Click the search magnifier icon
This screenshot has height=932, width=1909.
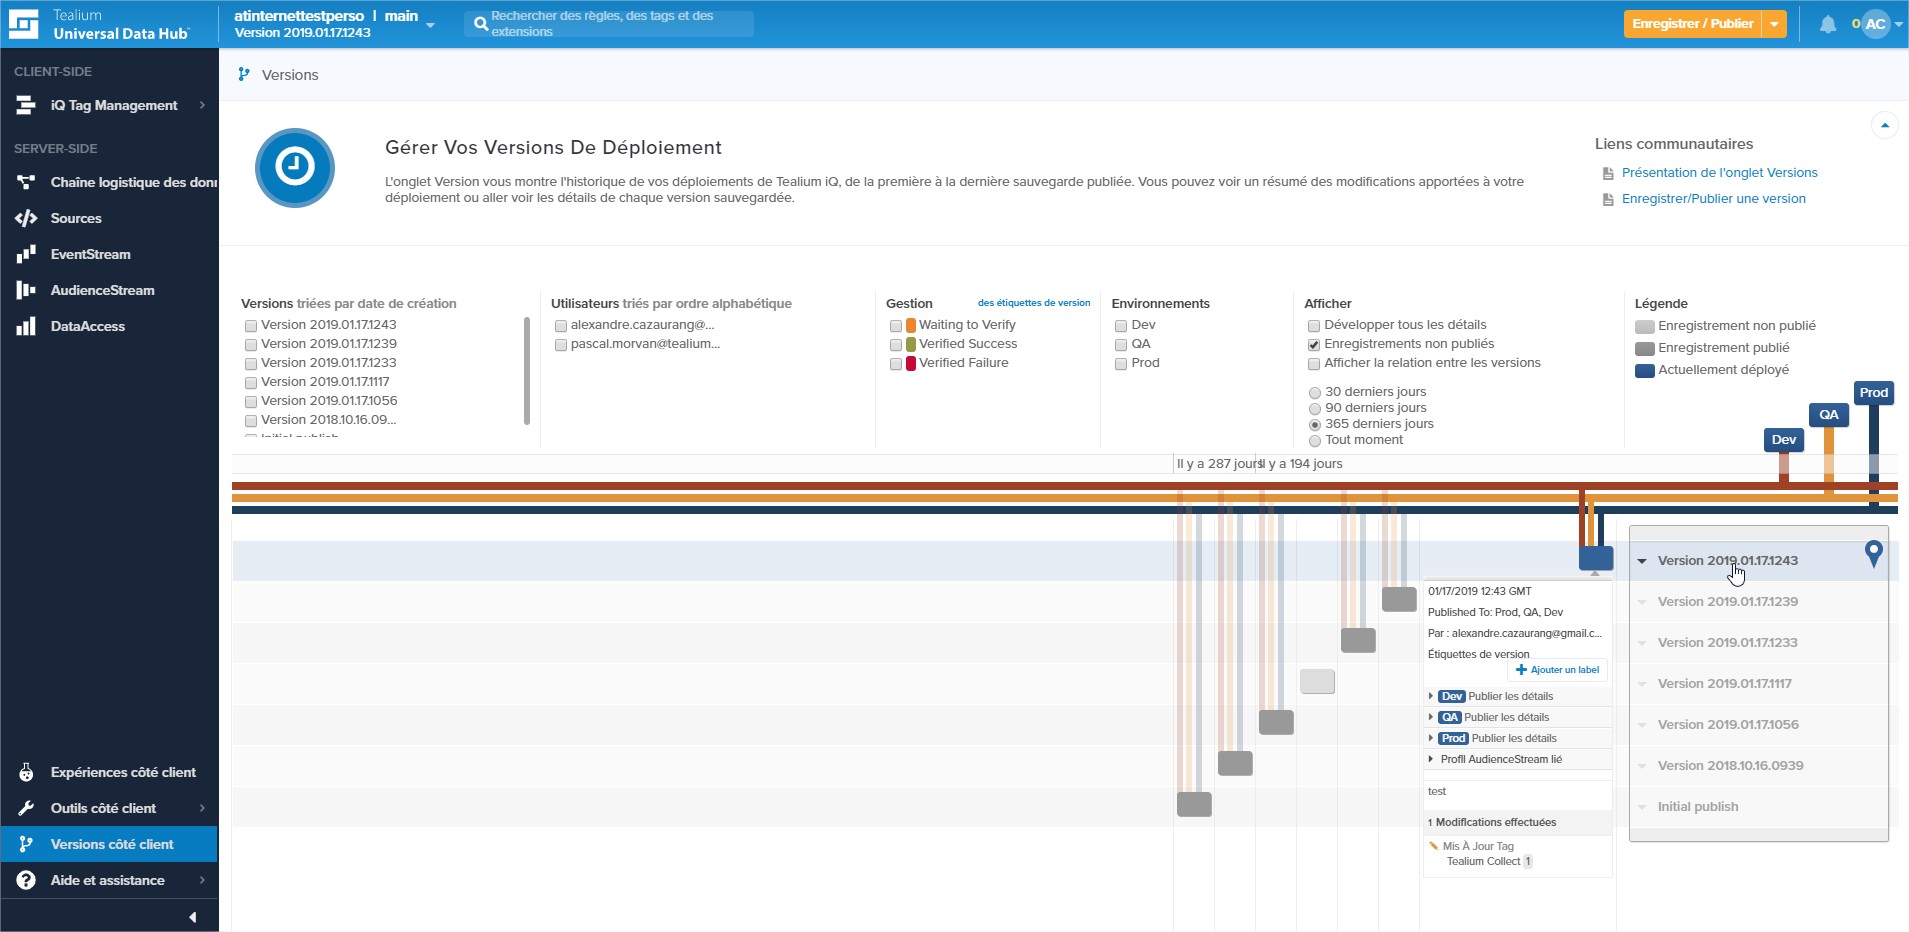coord(480,24)
